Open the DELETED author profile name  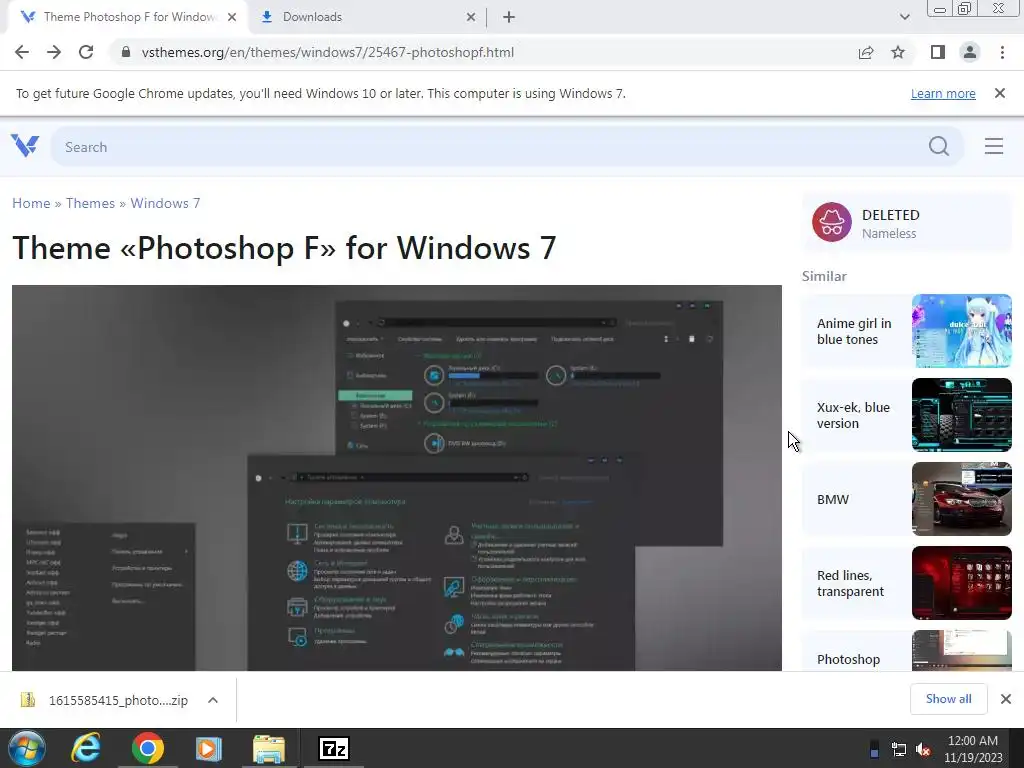891,215
